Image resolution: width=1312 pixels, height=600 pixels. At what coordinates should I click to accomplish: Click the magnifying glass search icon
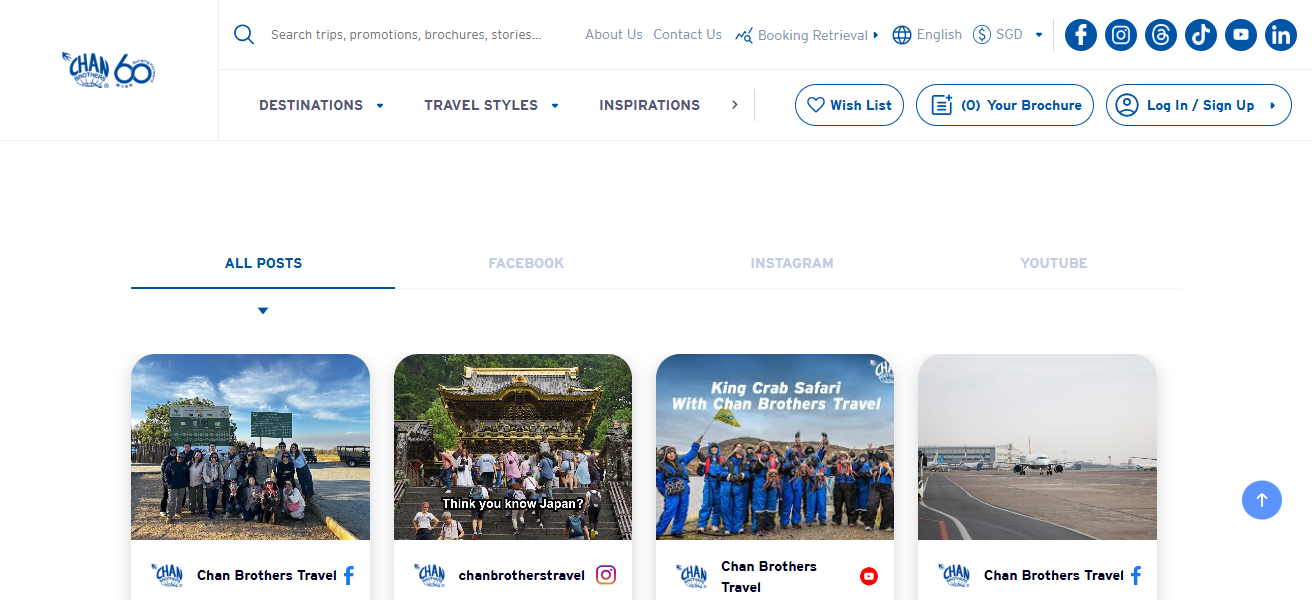243,33
